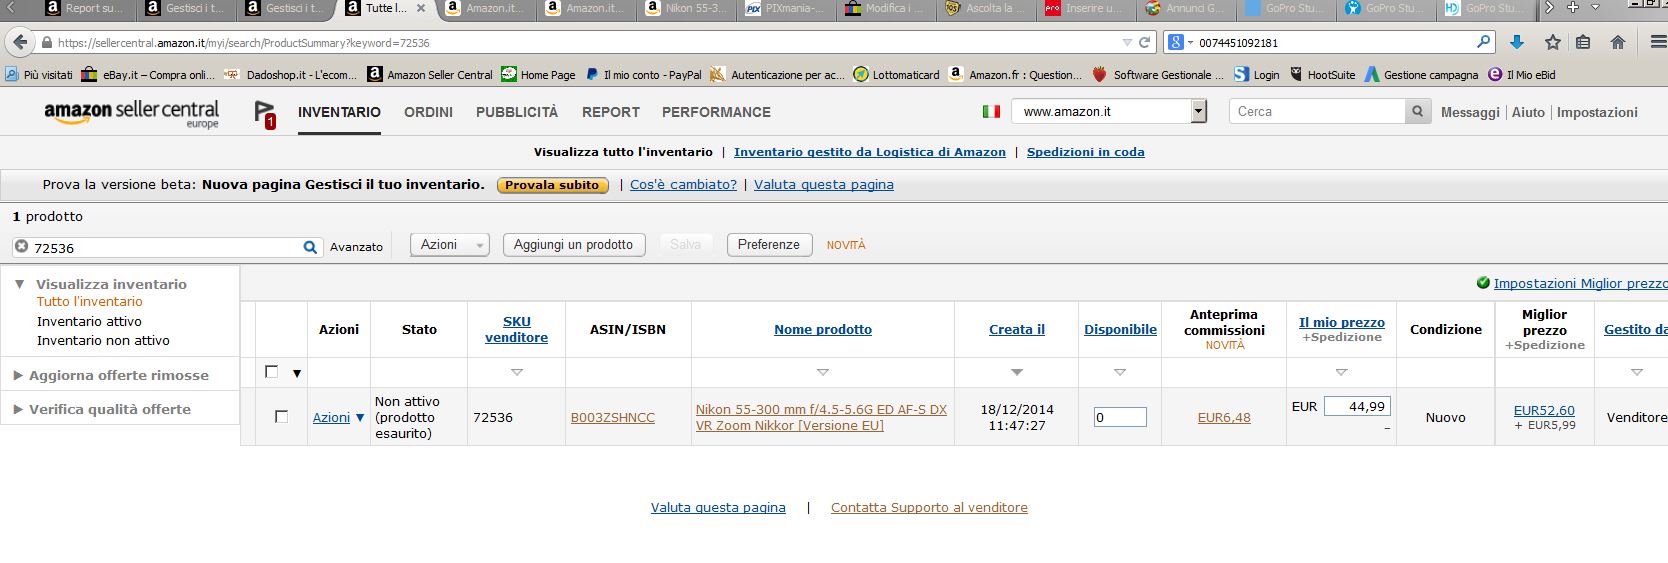The image size is (1668, 563).
Task: Open the Lottomaticard bookmark
Action: pos(896,75)
